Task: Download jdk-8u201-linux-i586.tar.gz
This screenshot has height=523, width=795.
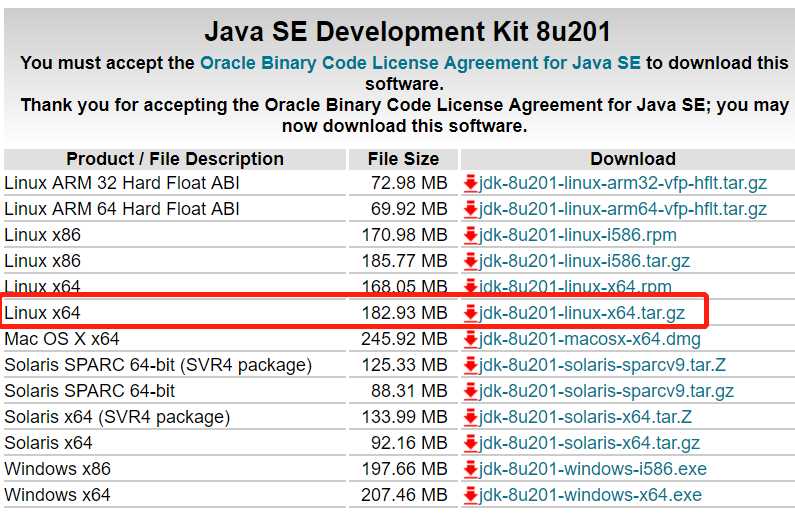Action: 584,261
